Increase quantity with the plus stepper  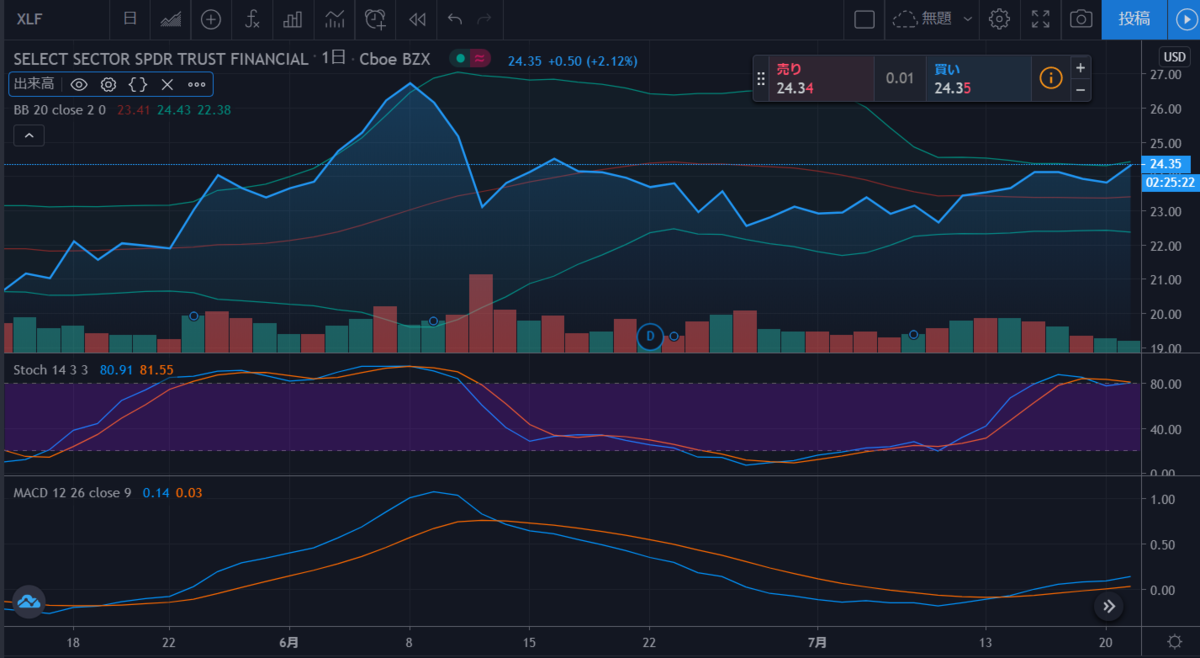(1080, 67)
